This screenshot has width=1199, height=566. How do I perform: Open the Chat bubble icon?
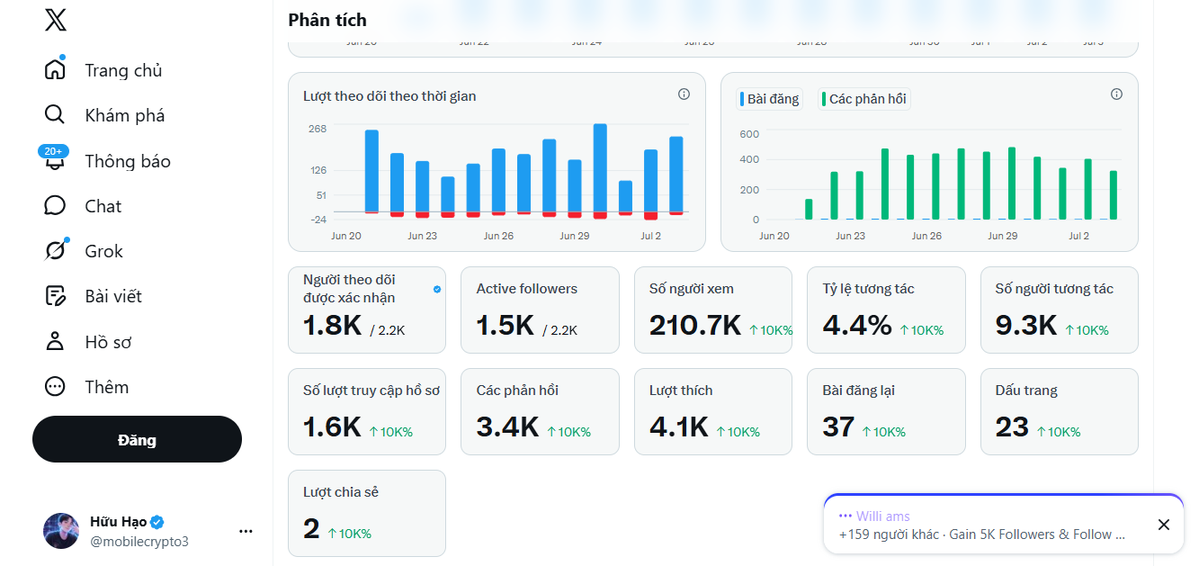click(55, 206)
